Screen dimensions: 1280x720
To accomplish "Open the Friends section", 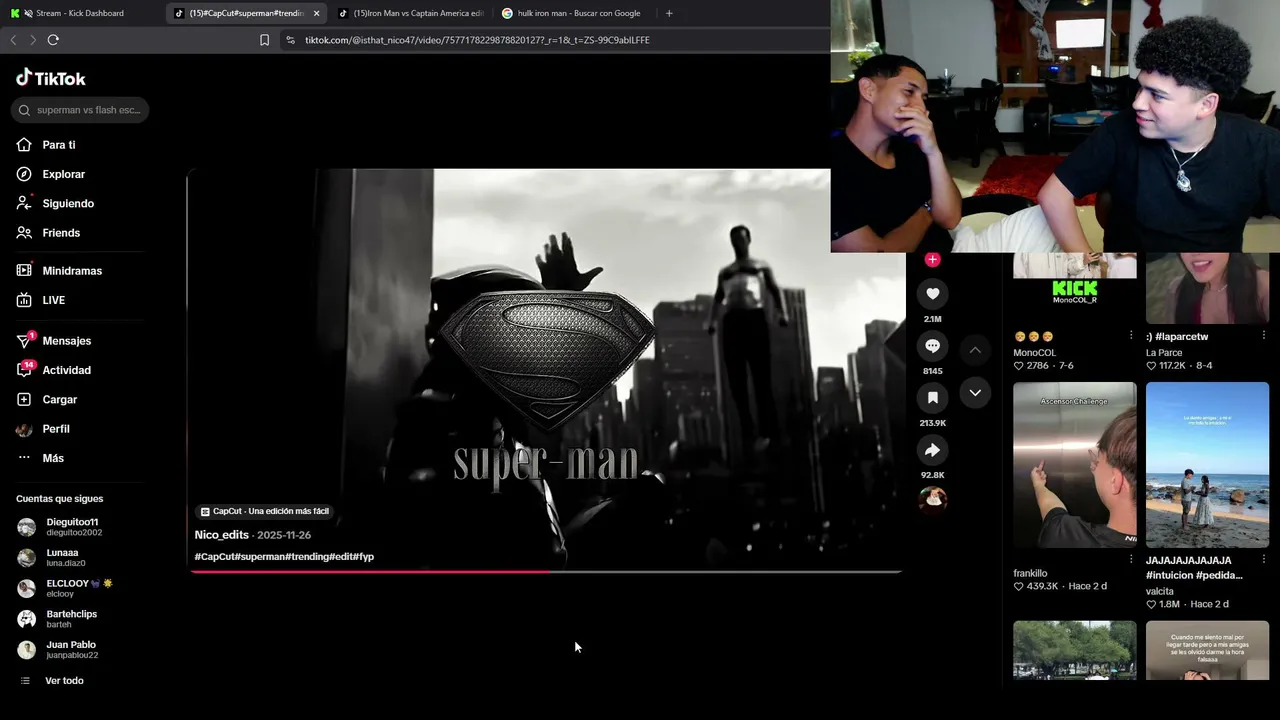I will (x=48, y=233).
